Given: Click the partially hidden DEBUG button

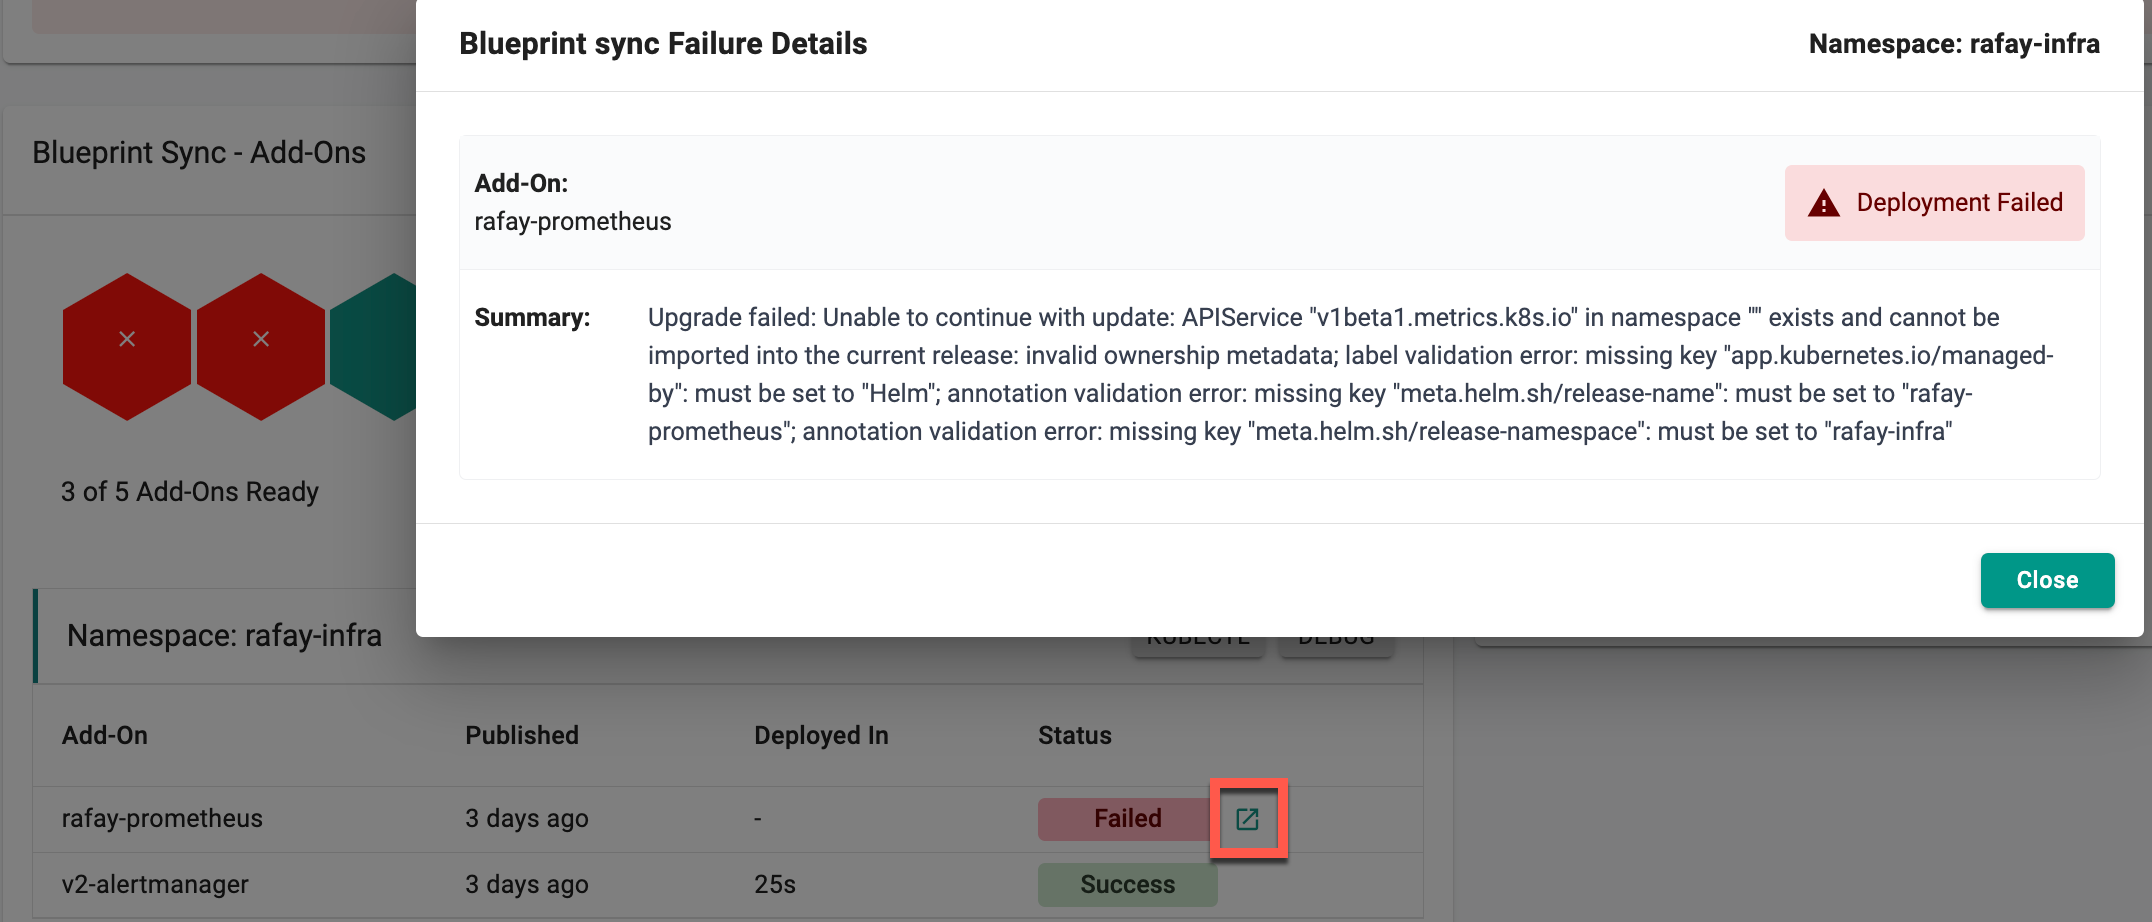Looking at the screenshot, I should tap(1336, 646).
